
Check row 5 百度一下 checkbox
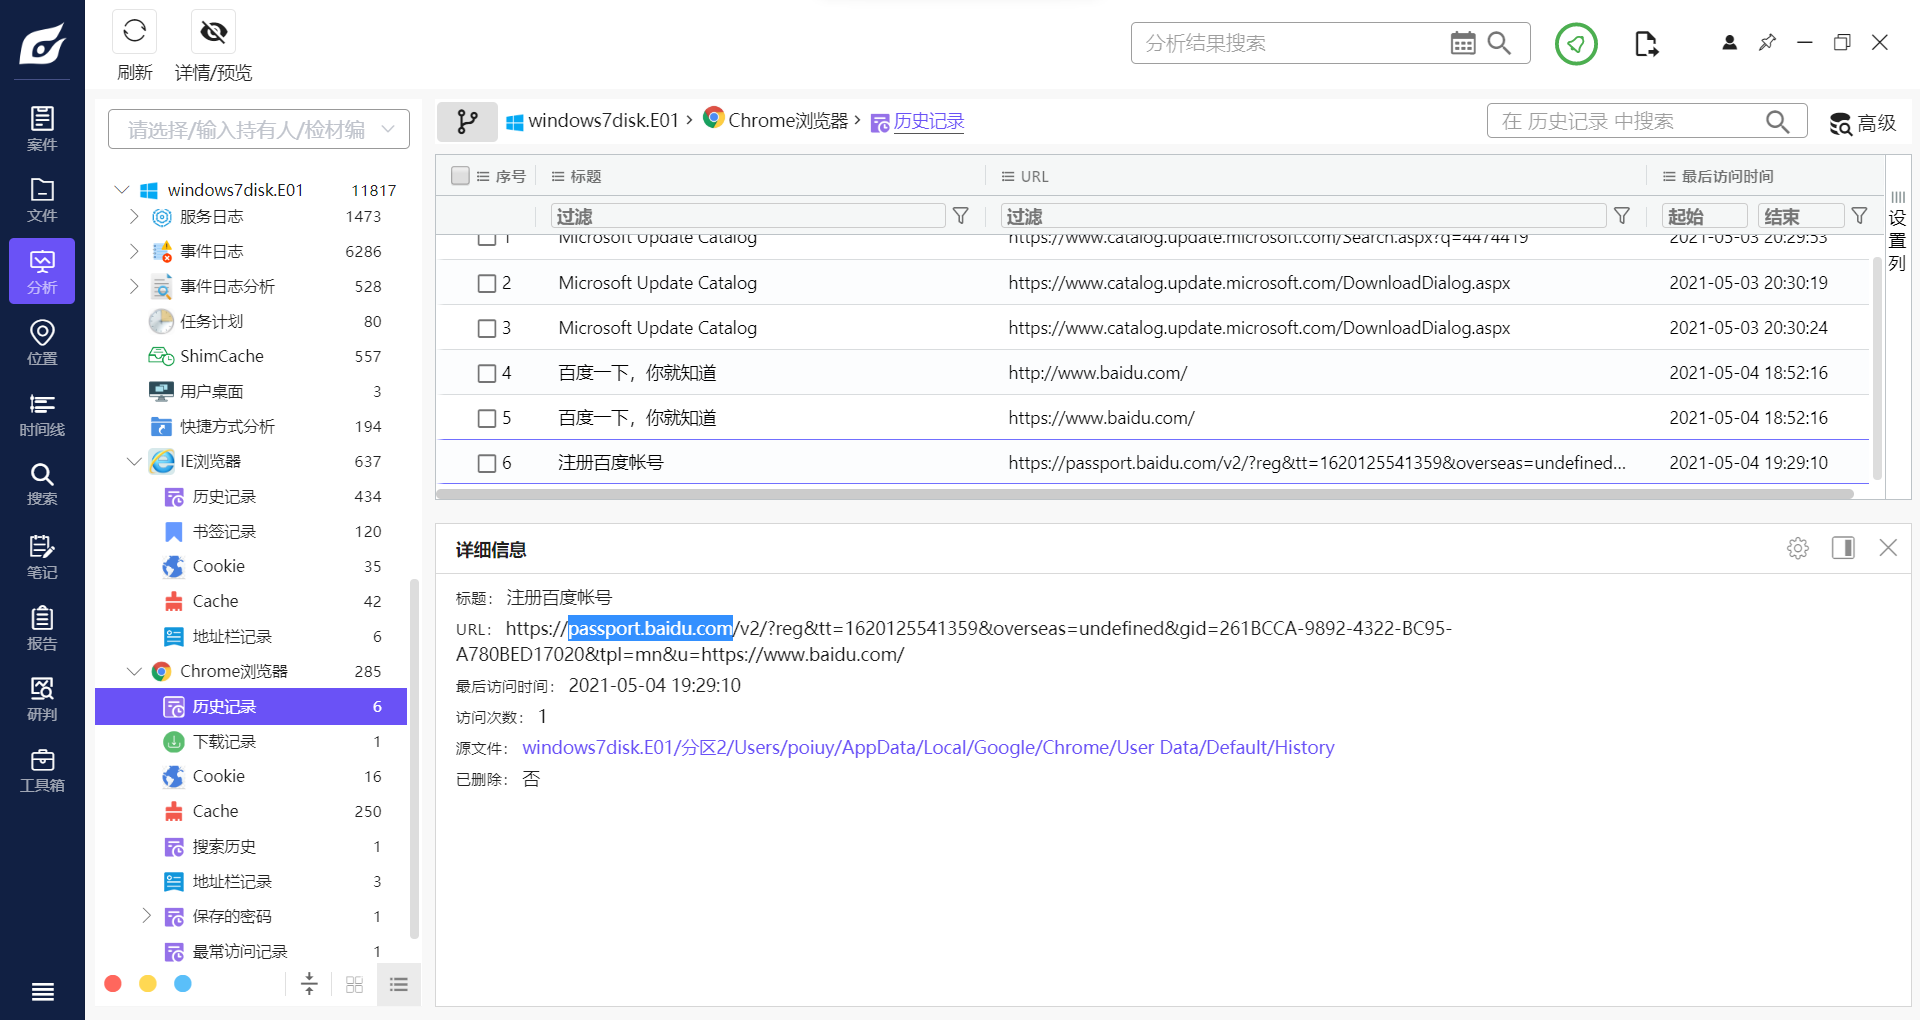pos(487,418)
